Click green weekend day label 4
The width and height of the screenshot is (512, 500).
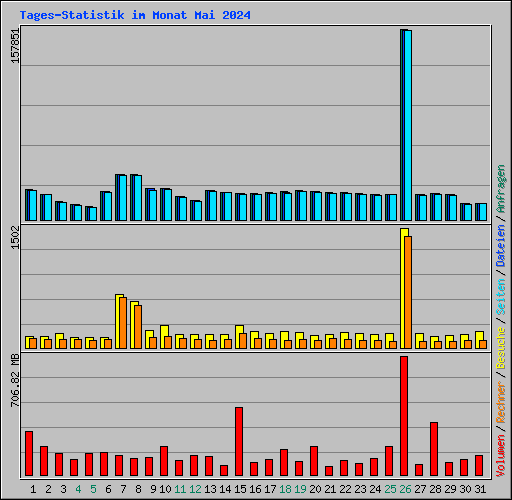tap(78, 489)
